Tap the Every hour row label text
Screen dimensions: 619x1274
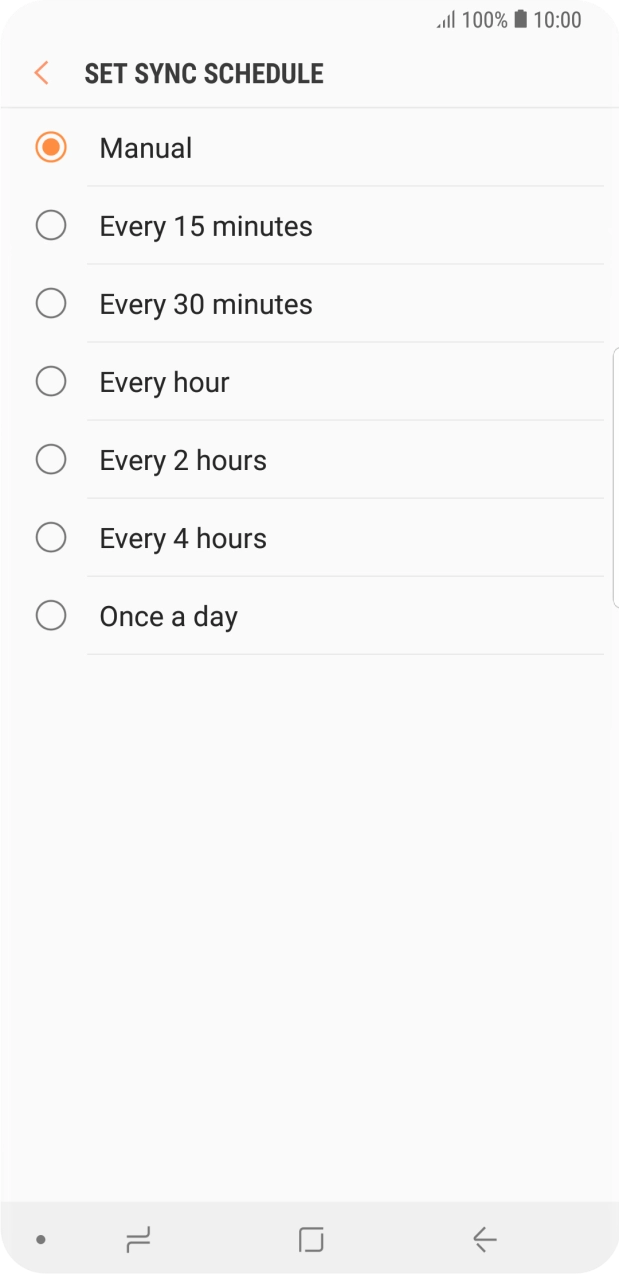tap(164, 381)
